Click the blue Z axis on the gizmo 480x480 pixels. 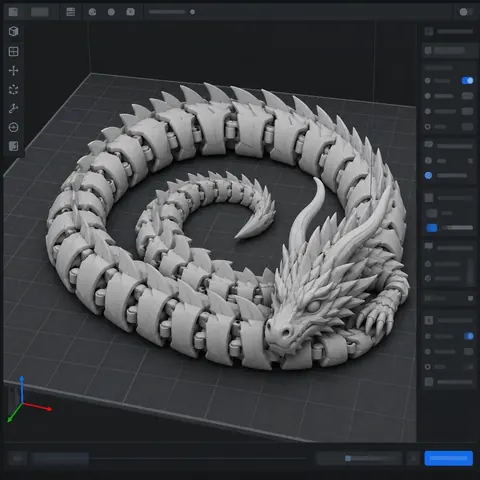[22, 389]
